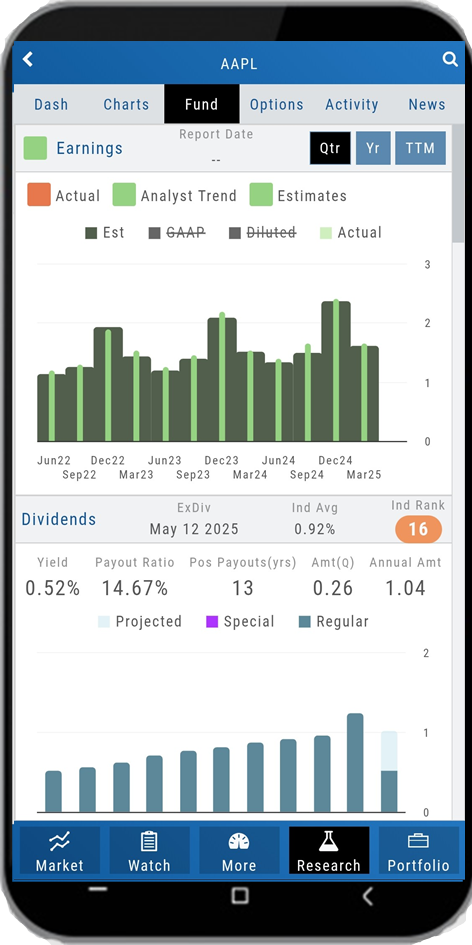The height and width of the screenshot is (945, 472).
Task: Click the vertical scrollbar thumb
Action: pyautogui.click(x=458, y=185)
